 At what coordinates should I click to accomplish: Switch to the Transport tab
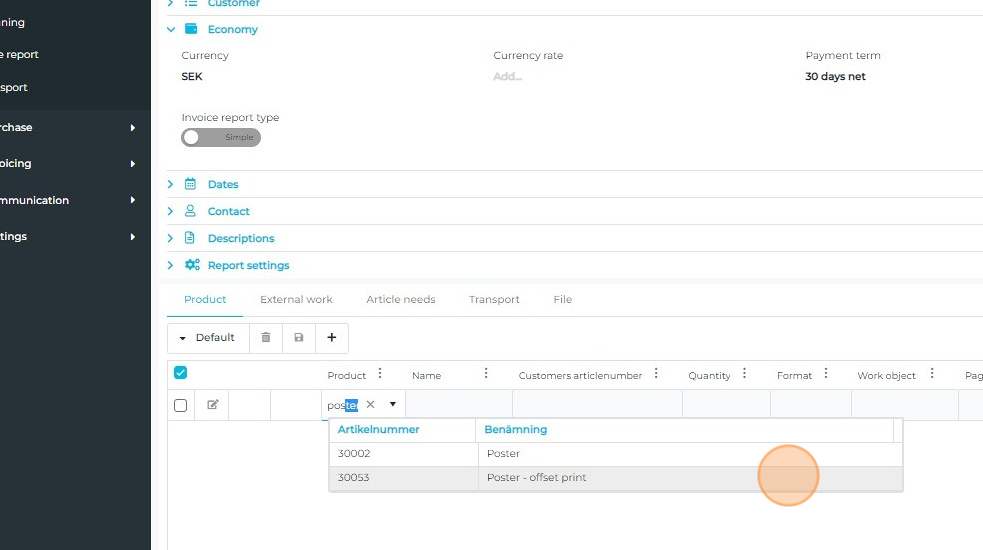494,300
